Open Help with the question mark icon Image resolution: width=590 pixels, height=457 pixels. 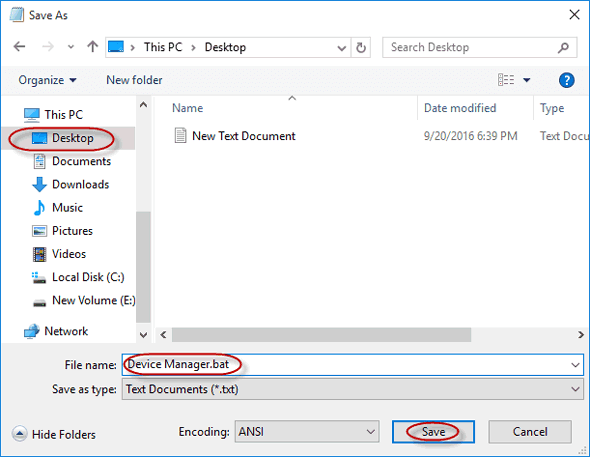point(566,80)
